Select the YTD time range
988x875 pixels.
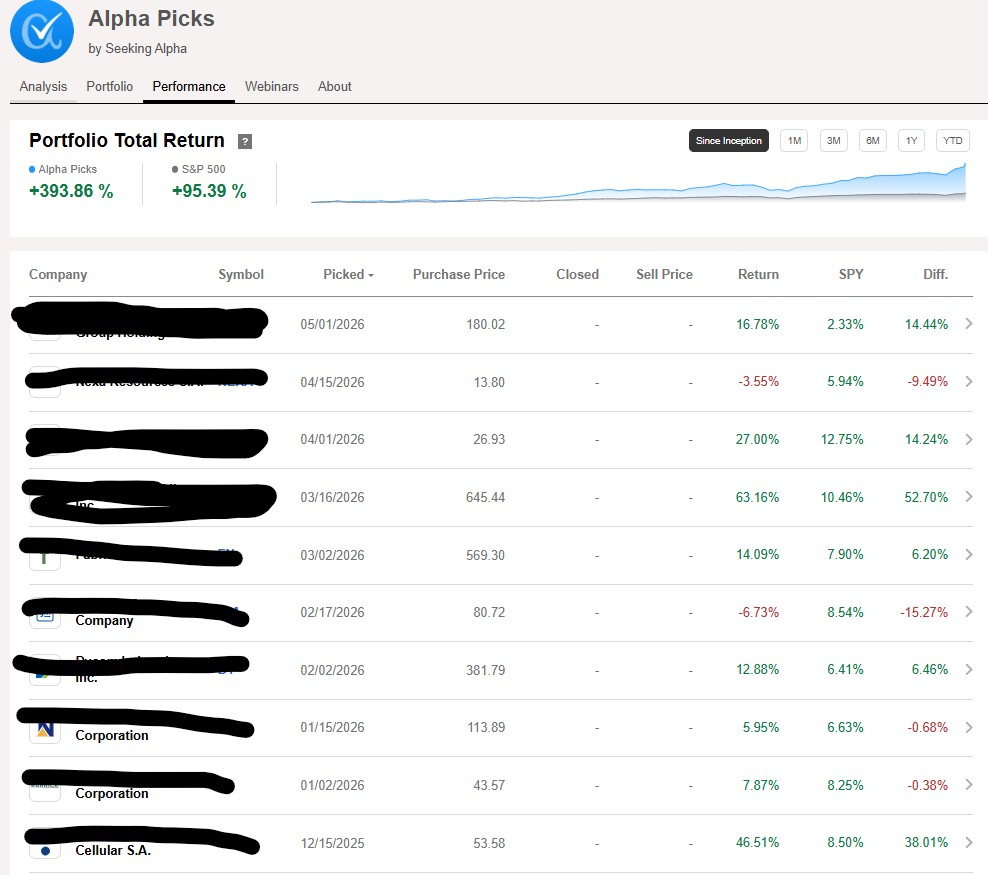pyautogui.click(x=953, y=140)
